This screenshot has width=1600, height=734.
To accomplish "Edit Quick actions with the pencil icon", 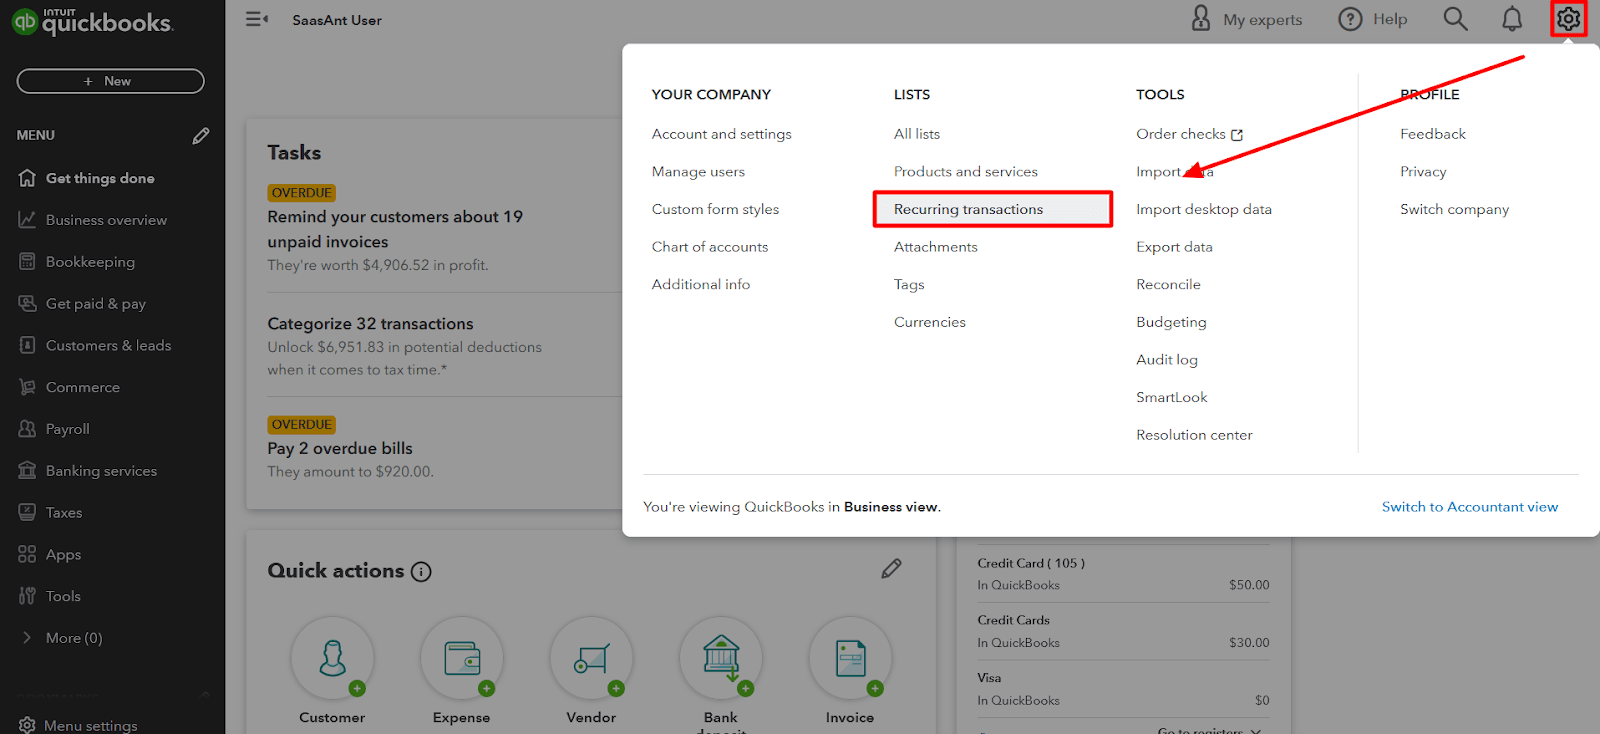I will point(891,569).
